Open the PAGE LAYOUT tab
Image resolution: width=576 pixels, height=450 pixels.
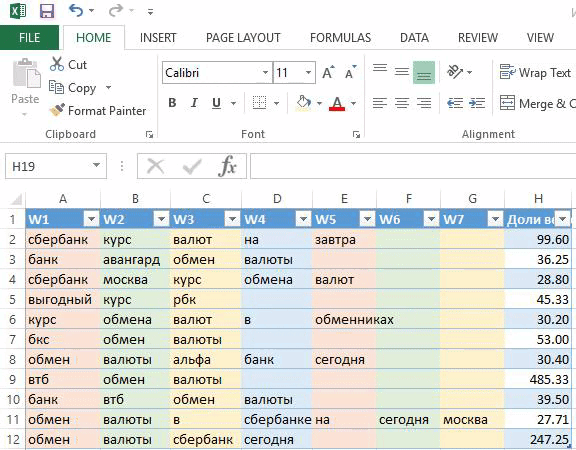243,37
